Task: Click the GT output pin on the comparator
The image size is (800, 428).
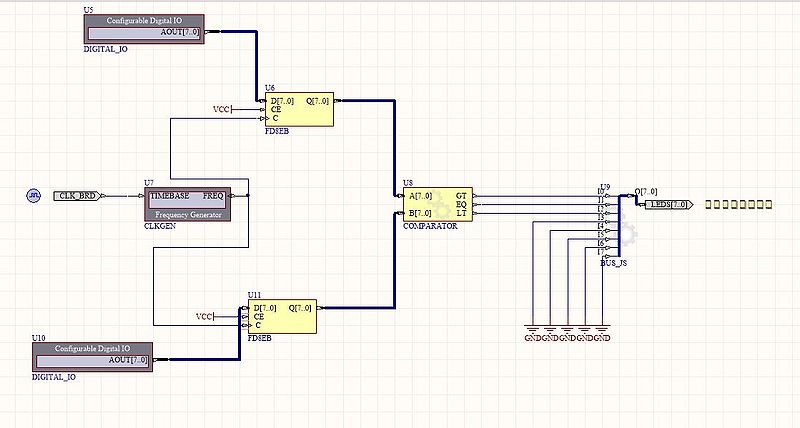Action: point(461,195)
